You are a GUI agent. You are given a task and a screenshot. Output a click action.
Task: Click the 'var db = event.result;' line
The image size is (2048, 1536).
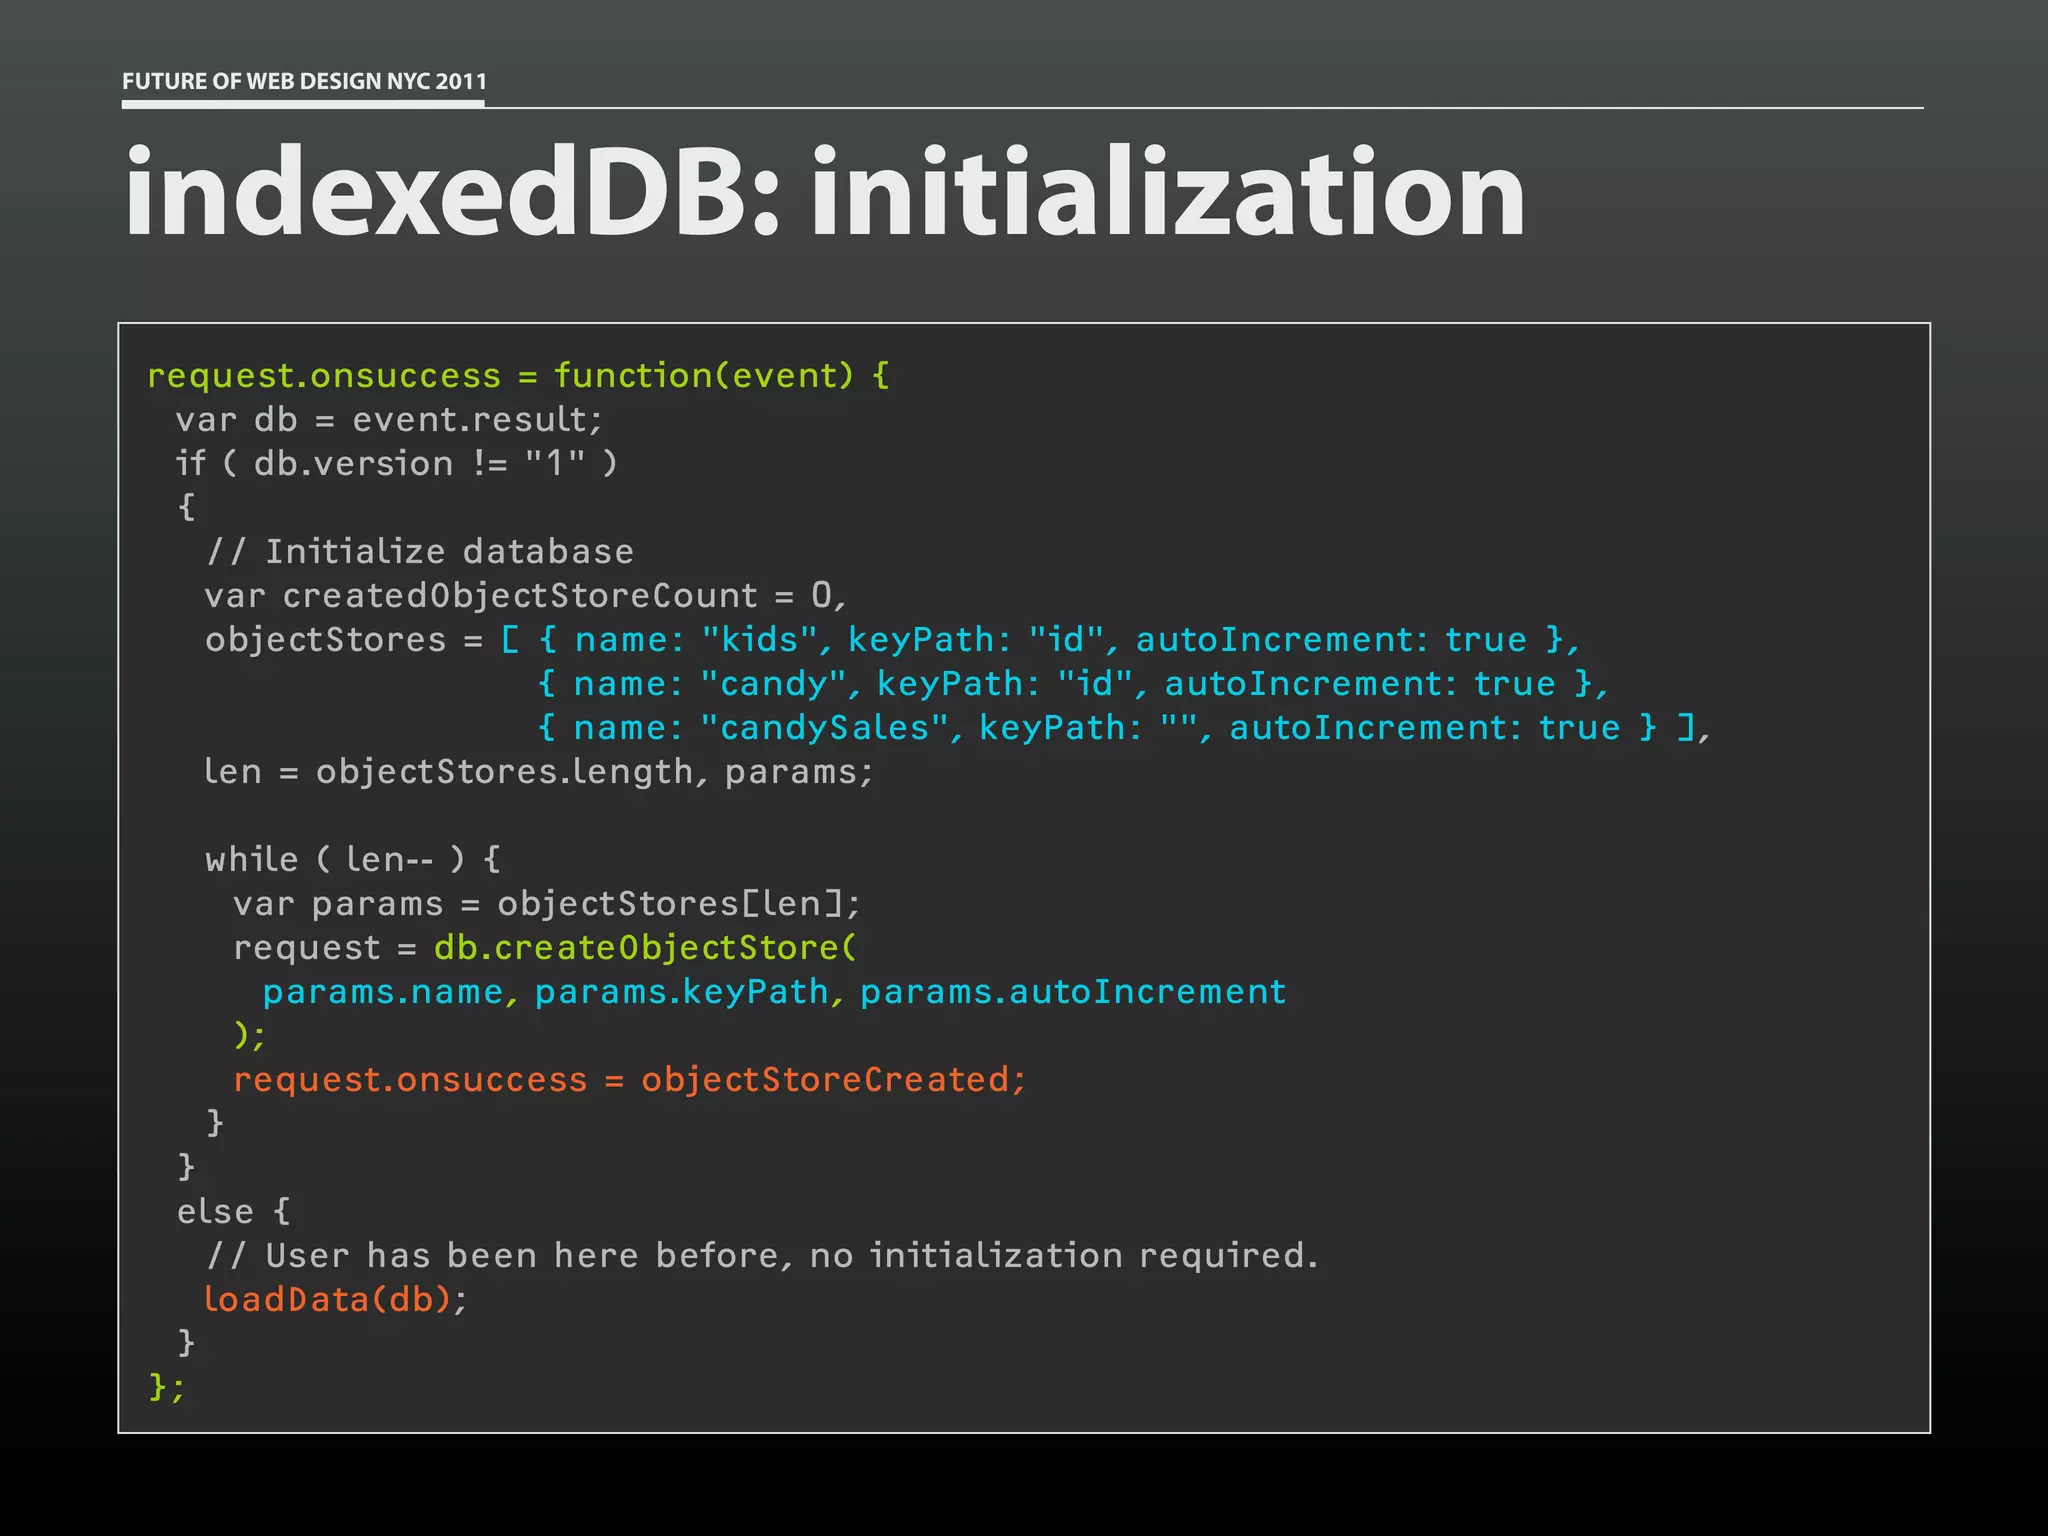coord(389,420)
